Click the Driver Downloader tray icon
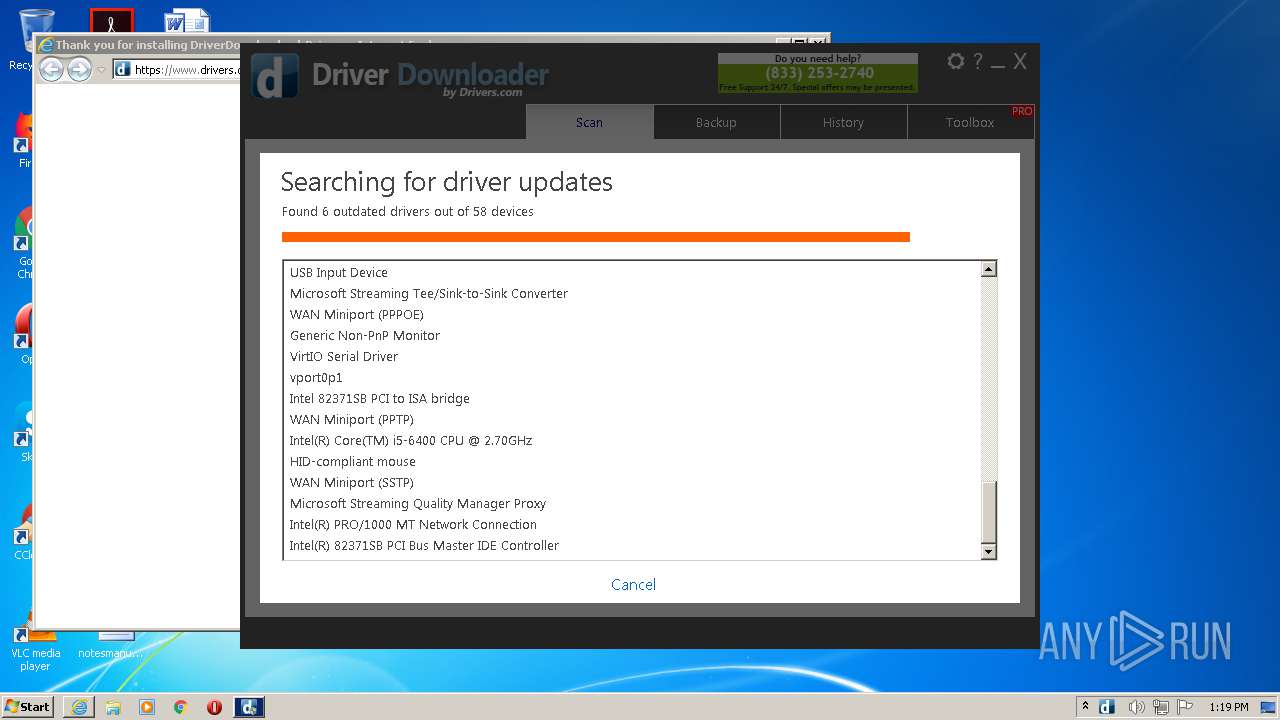The height and width of the screenshot is (720, 1280). tap(1107, 707)
